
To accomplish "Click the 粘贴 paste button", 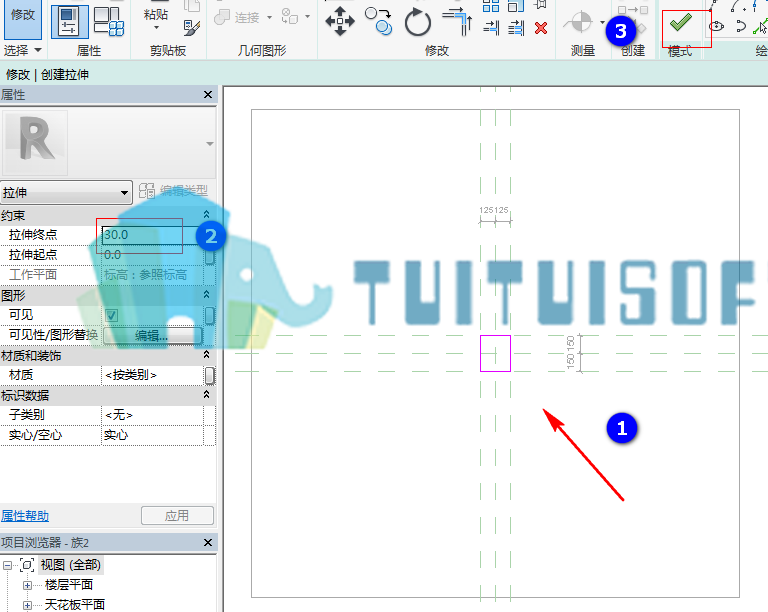I will pyautogui.click(x=156, y=15).
